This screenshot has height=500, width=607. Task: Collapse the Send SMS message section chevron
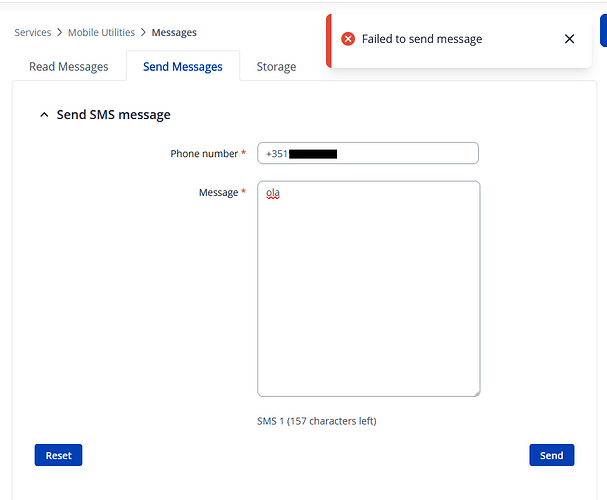(43, 115)
